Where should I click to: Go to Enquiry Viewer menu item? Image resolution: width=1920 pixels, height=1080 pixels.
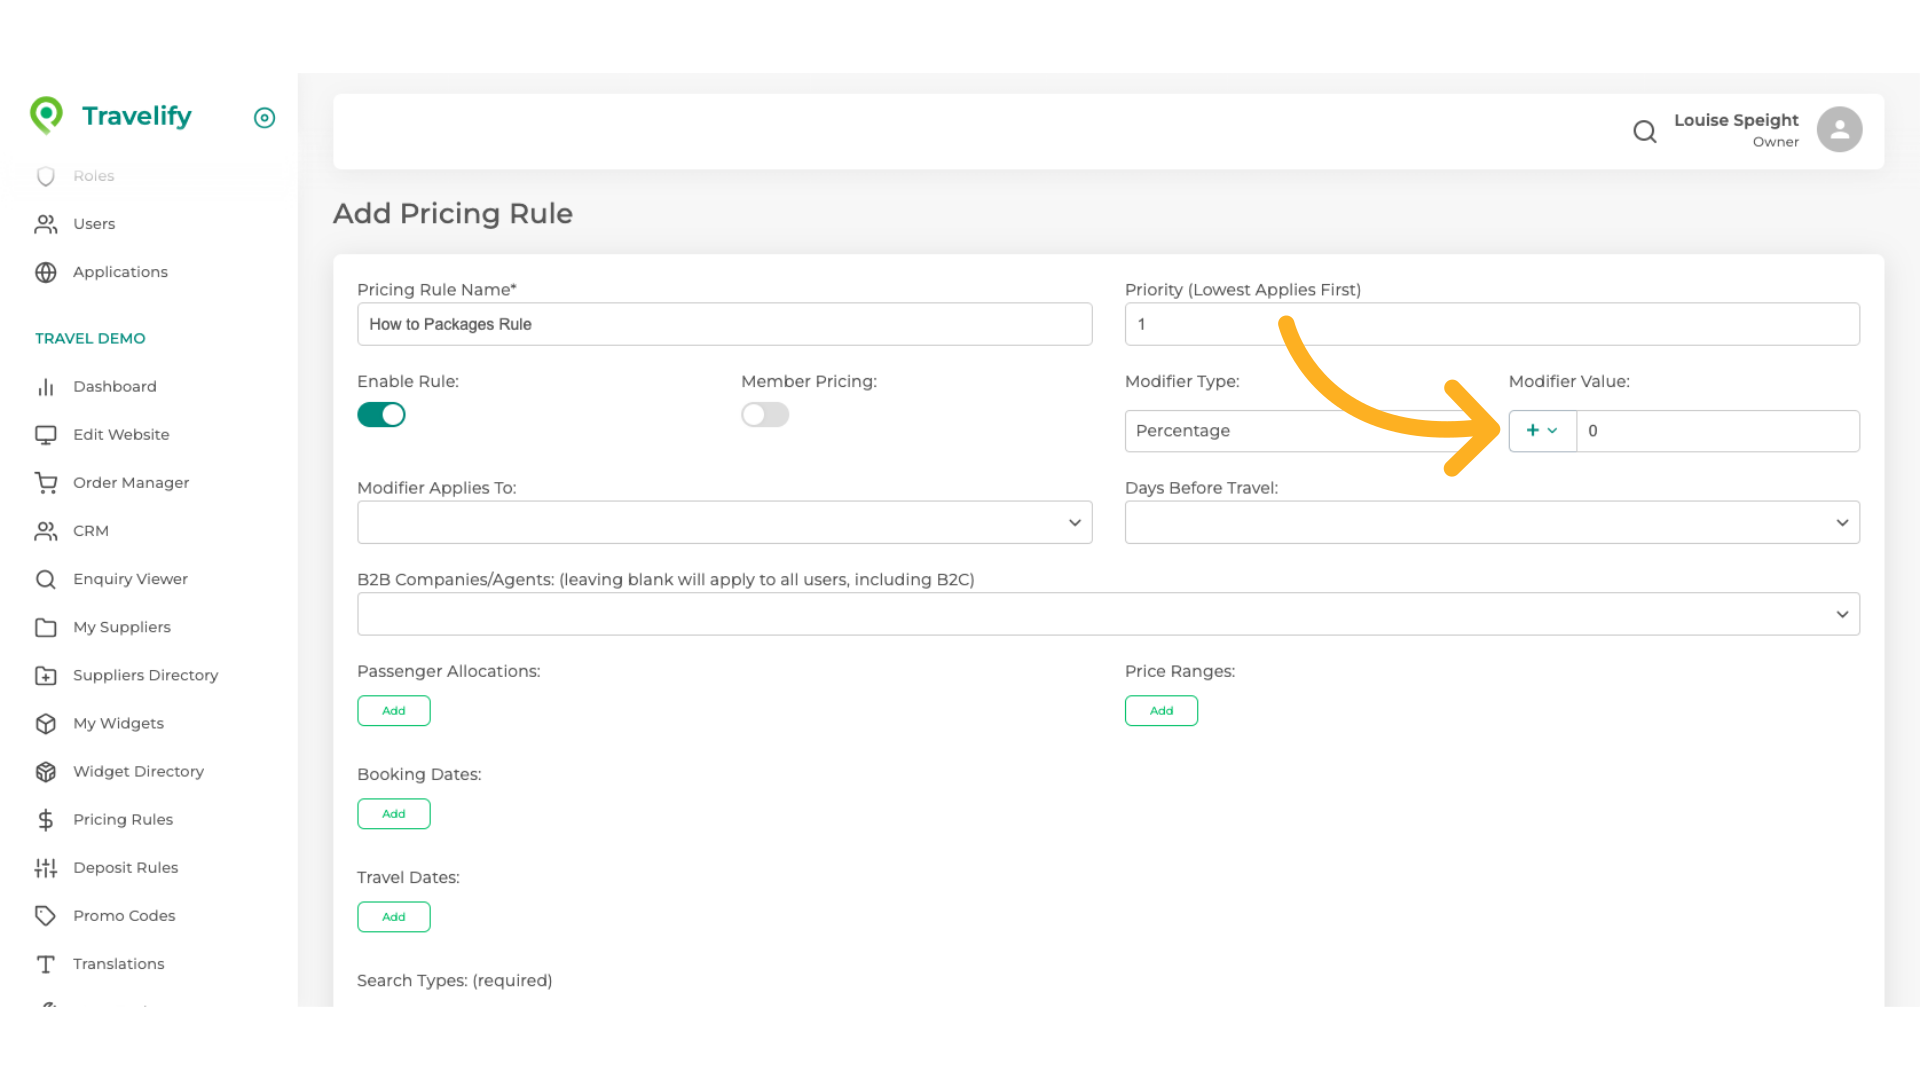tap(130, 579)
